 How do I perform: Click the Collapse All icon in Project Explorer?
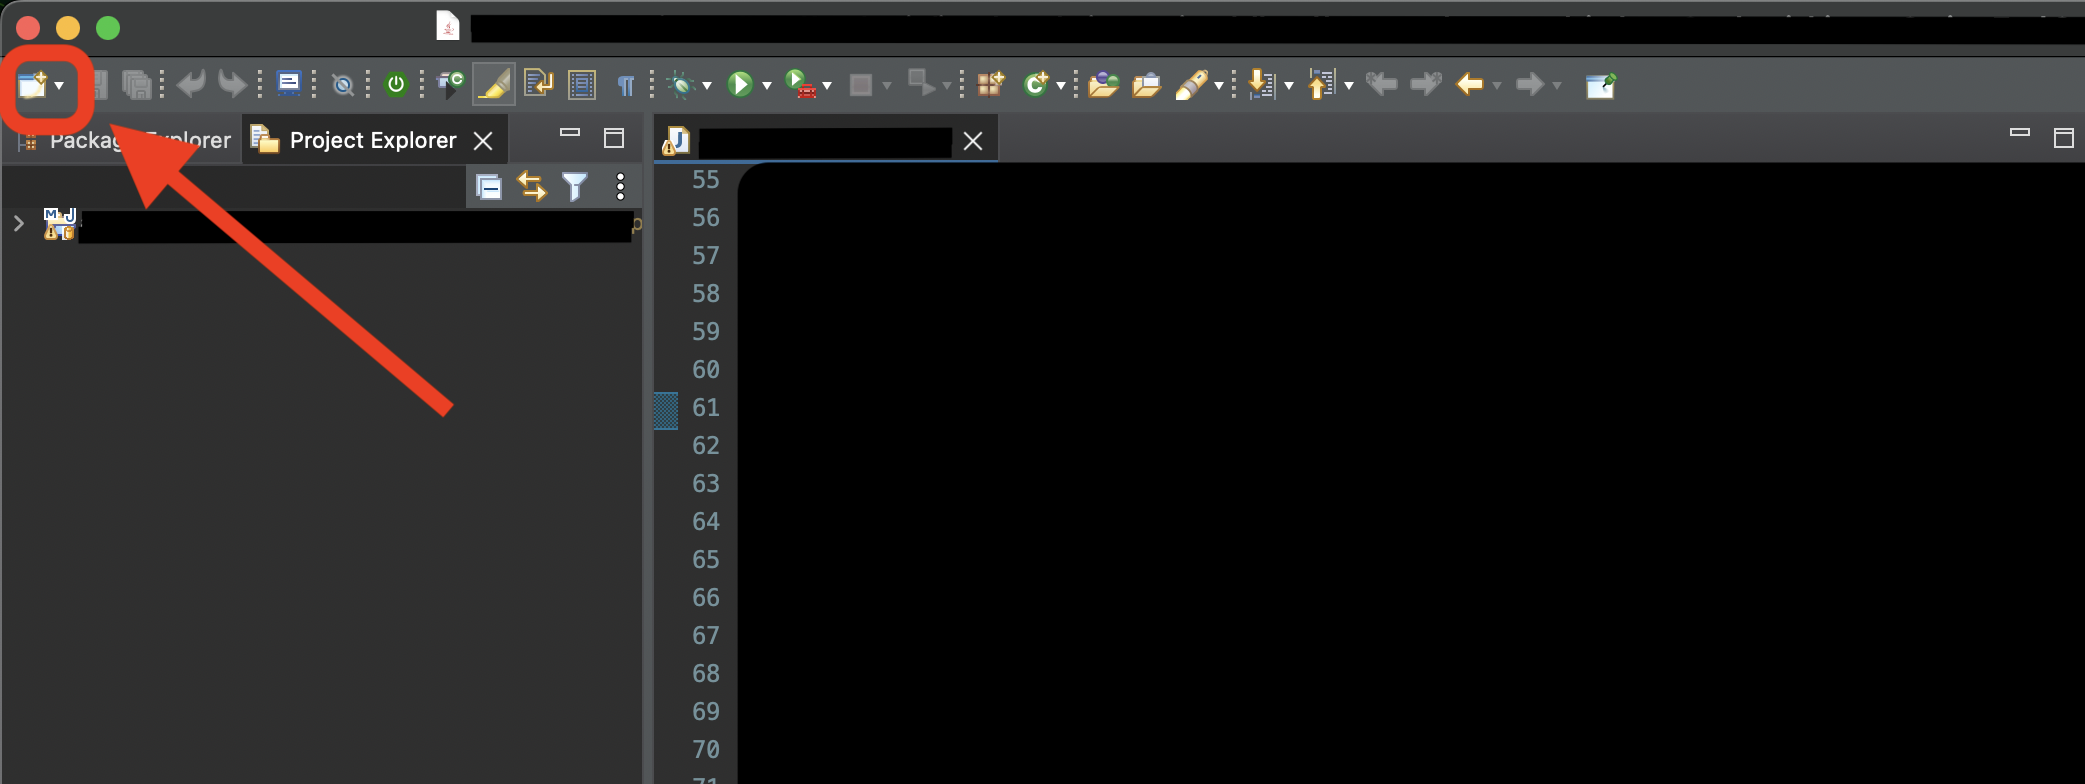[x=489, y=187]
